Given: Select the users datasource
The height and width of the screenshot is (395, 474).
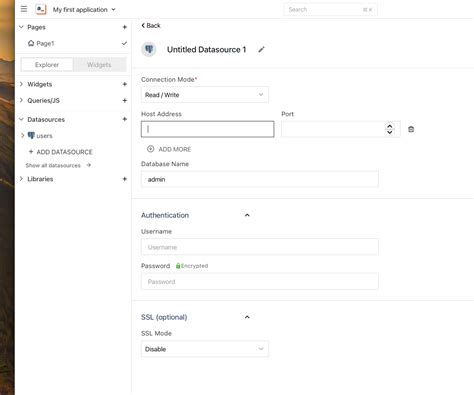Looking at the screenshot, I should 41,136.
